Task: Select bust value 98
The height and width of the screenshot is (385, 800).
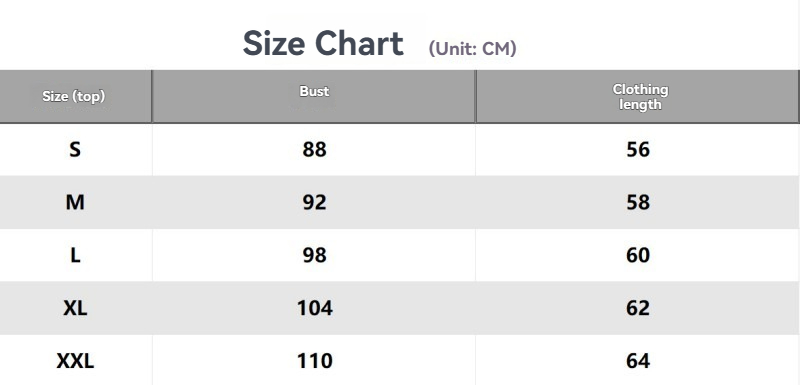Action: (x=314, y=255)
